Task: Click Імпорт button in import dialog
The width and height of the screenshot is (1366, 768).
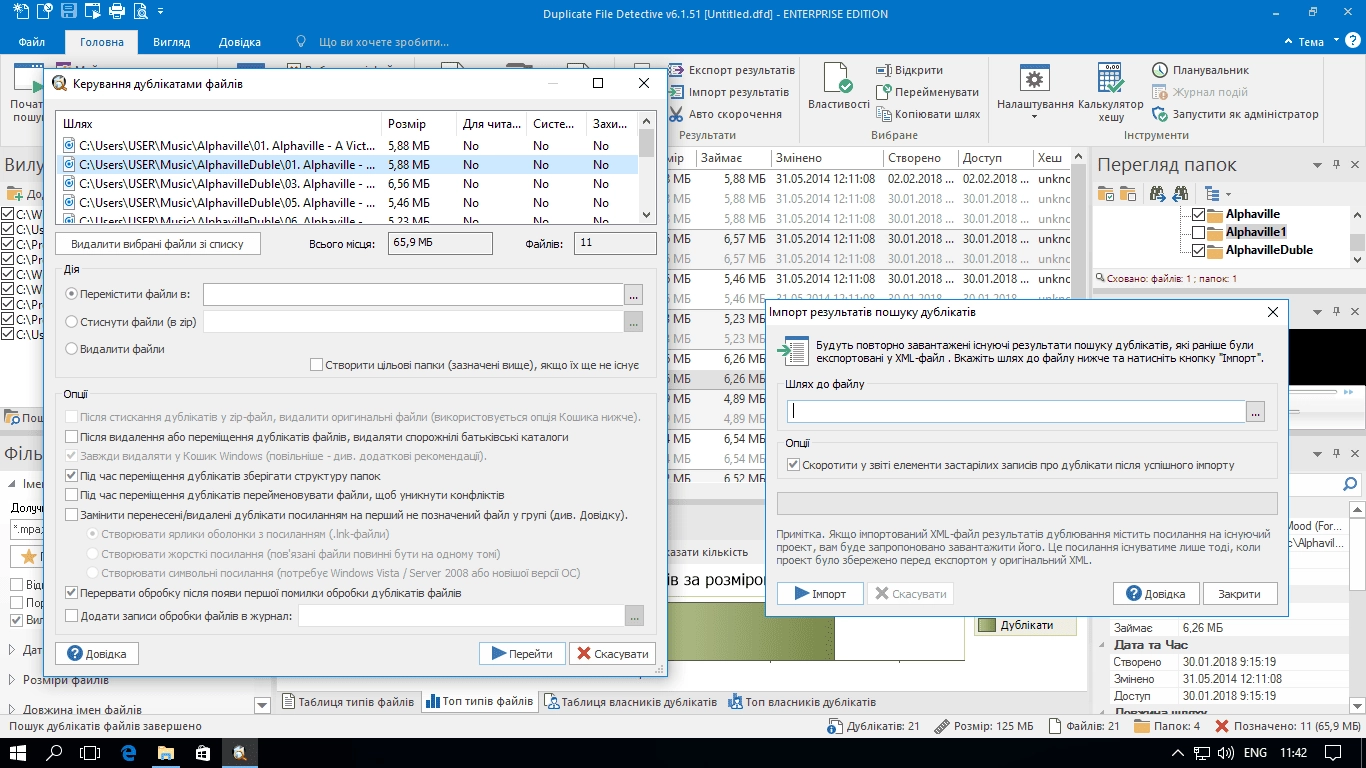Action: [820, 593]
